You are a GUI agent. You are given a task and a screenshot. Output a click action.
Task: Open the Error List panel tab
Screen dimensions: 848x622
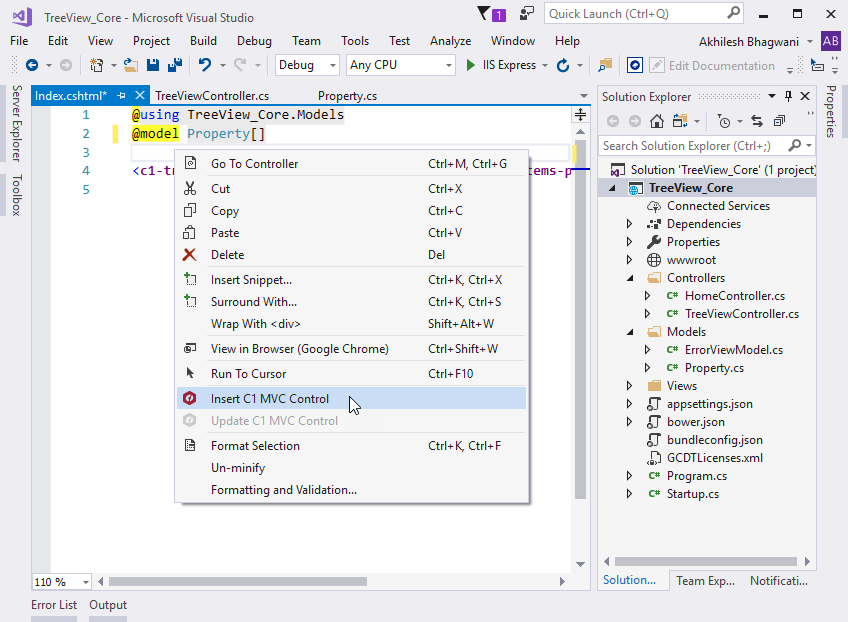coord(54,605)
